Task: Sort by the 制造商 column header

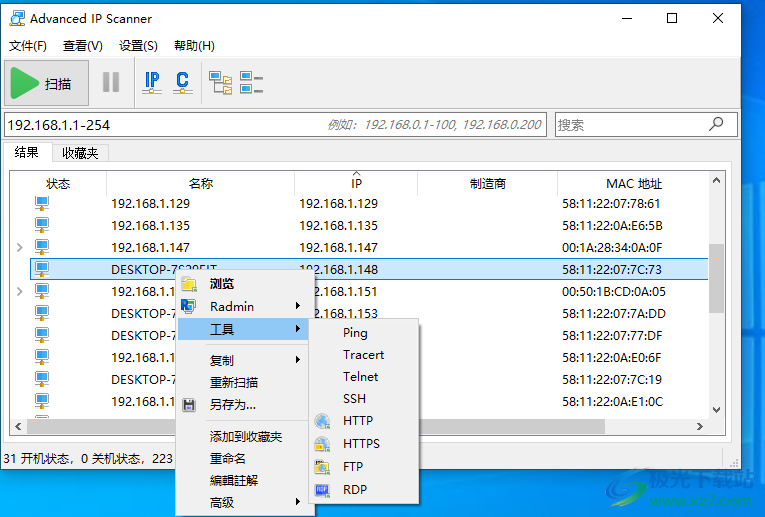Action: coord(487,183)
